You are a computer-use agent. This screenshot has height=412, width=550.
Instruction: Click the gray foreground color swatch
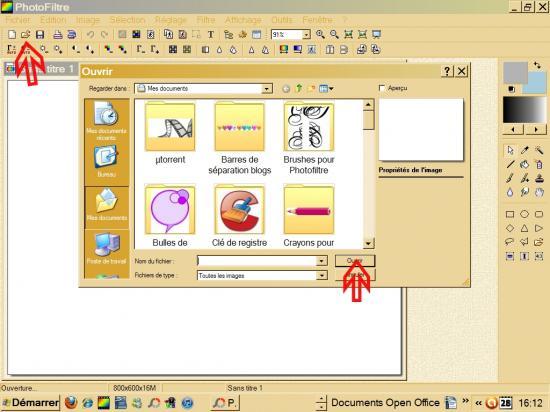point(515,73)
